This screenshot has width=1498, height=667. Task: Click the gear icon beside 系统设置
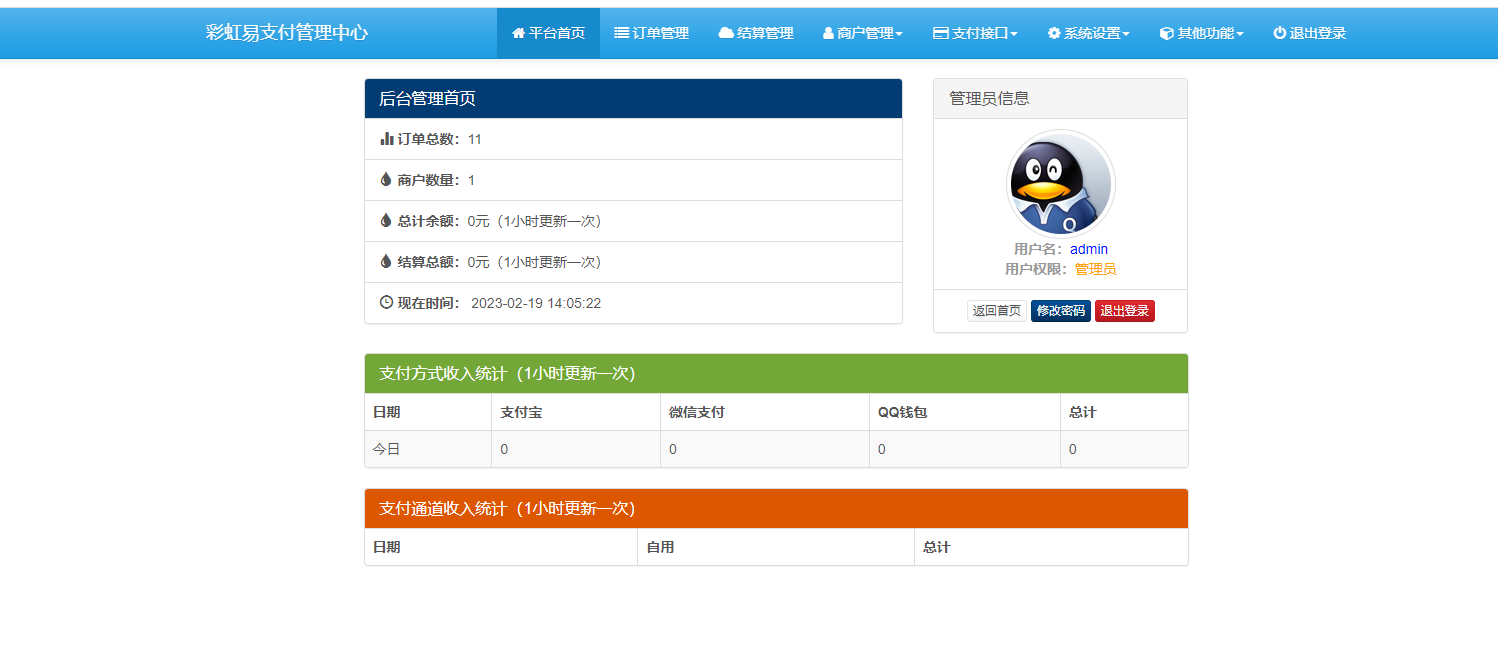click(x=1054, y=33)
